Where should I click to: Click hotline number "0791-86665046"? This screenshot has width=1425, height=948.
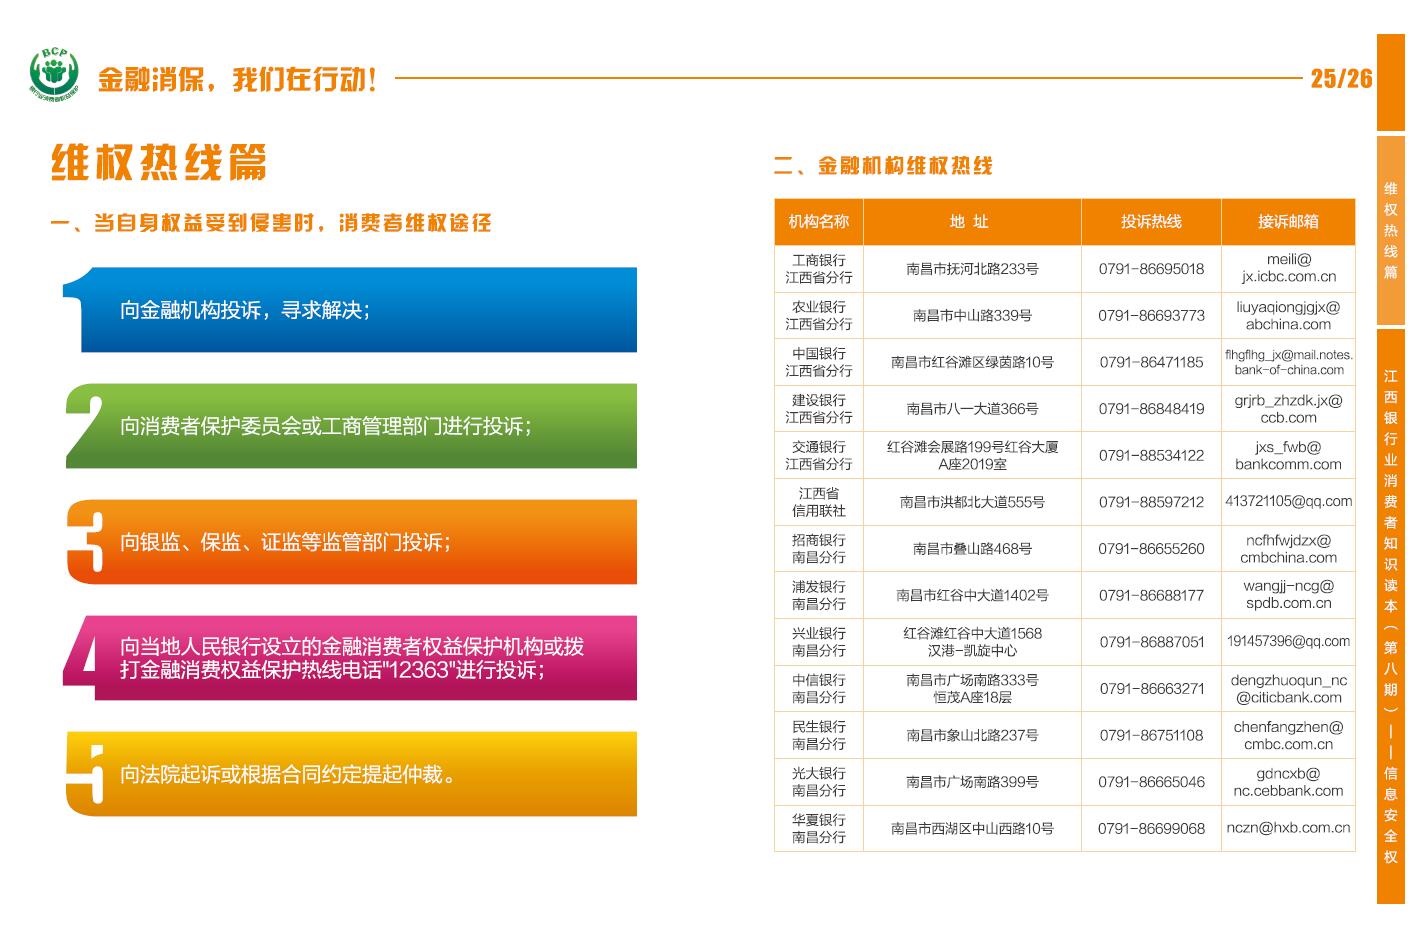point(1151,782)
